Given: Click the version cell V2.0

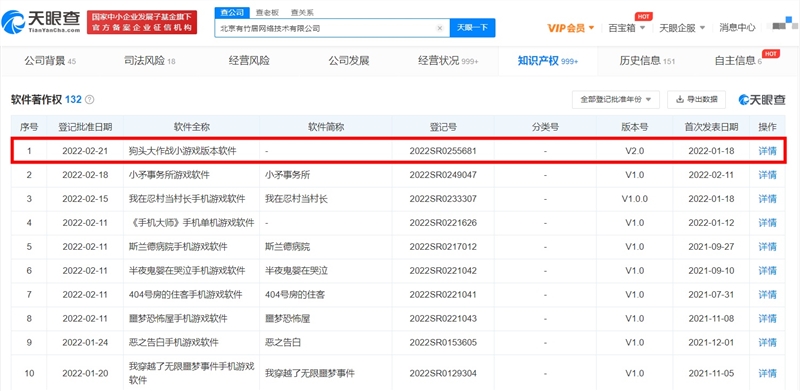Looking at the screenshot, I should point(635,151).
